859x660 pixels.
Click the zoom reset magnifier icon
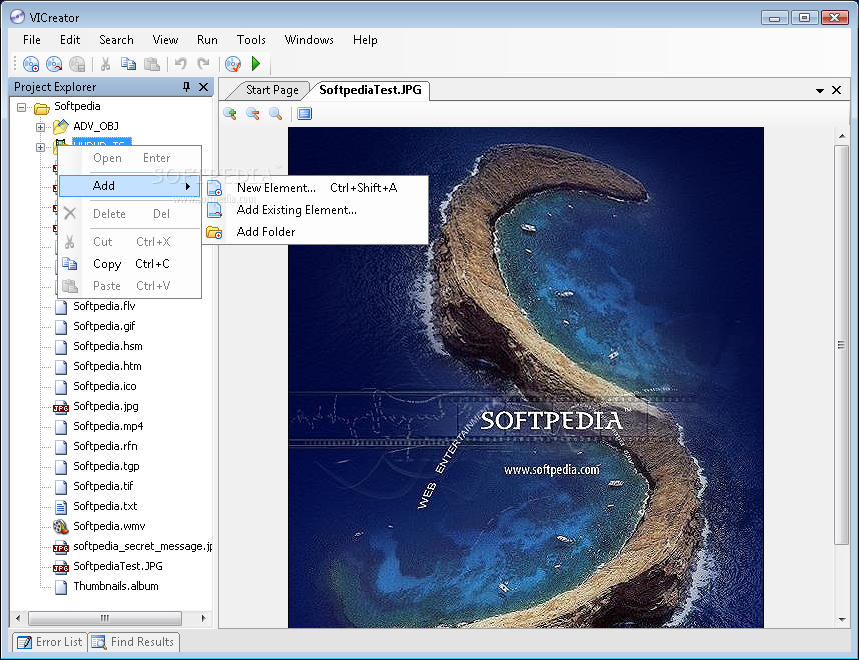point(276,113)
